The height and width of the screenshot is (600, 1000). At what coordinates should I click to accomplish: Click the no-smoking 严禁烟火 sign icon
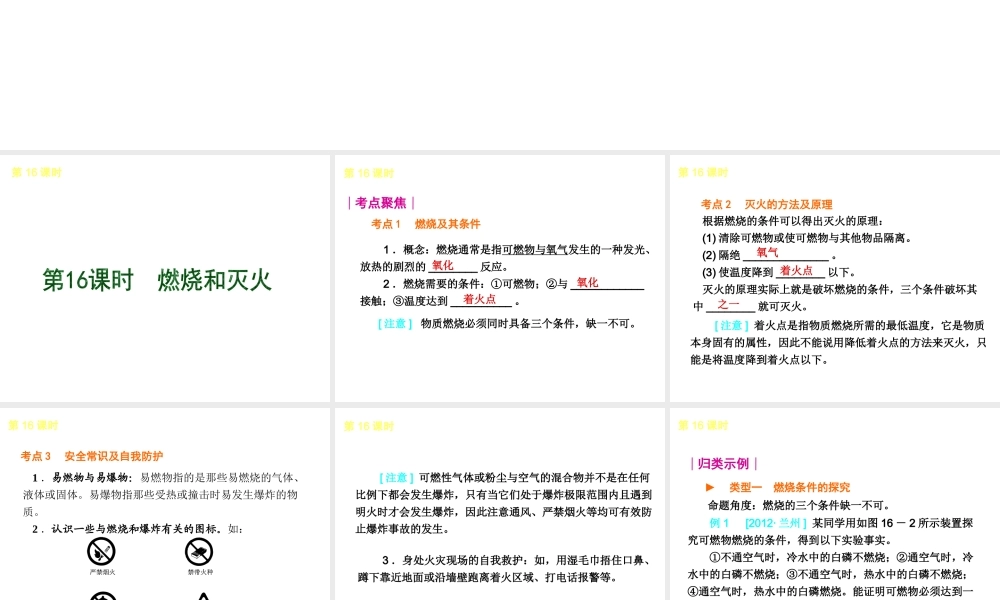(x=101, y=552)
